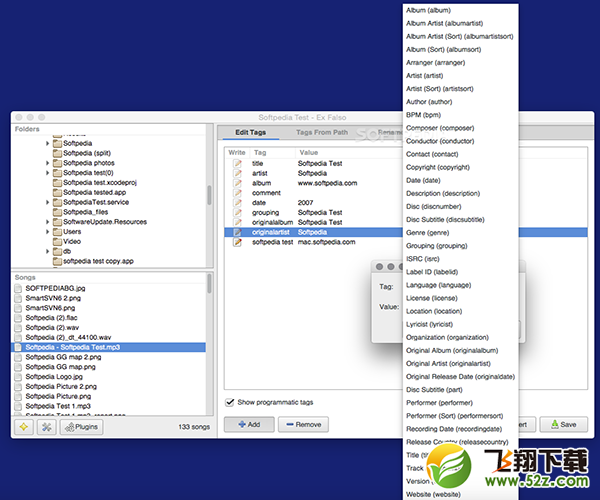Click the Songs list scrollbar
Image resolution: width=600 pixels, height=500 pixels.
click(209, 283)
